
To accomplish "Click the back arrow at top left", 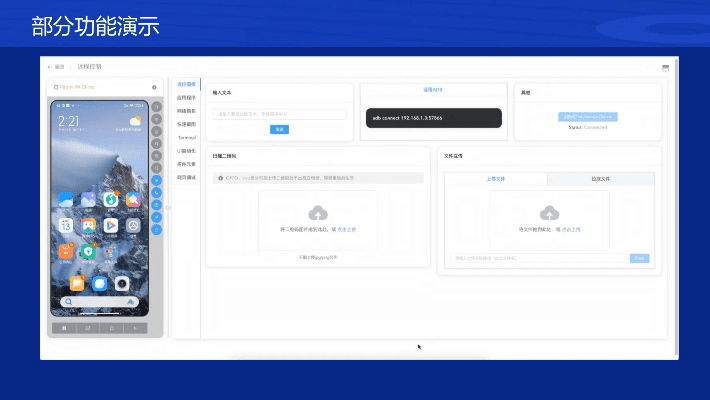I will 50,67.
